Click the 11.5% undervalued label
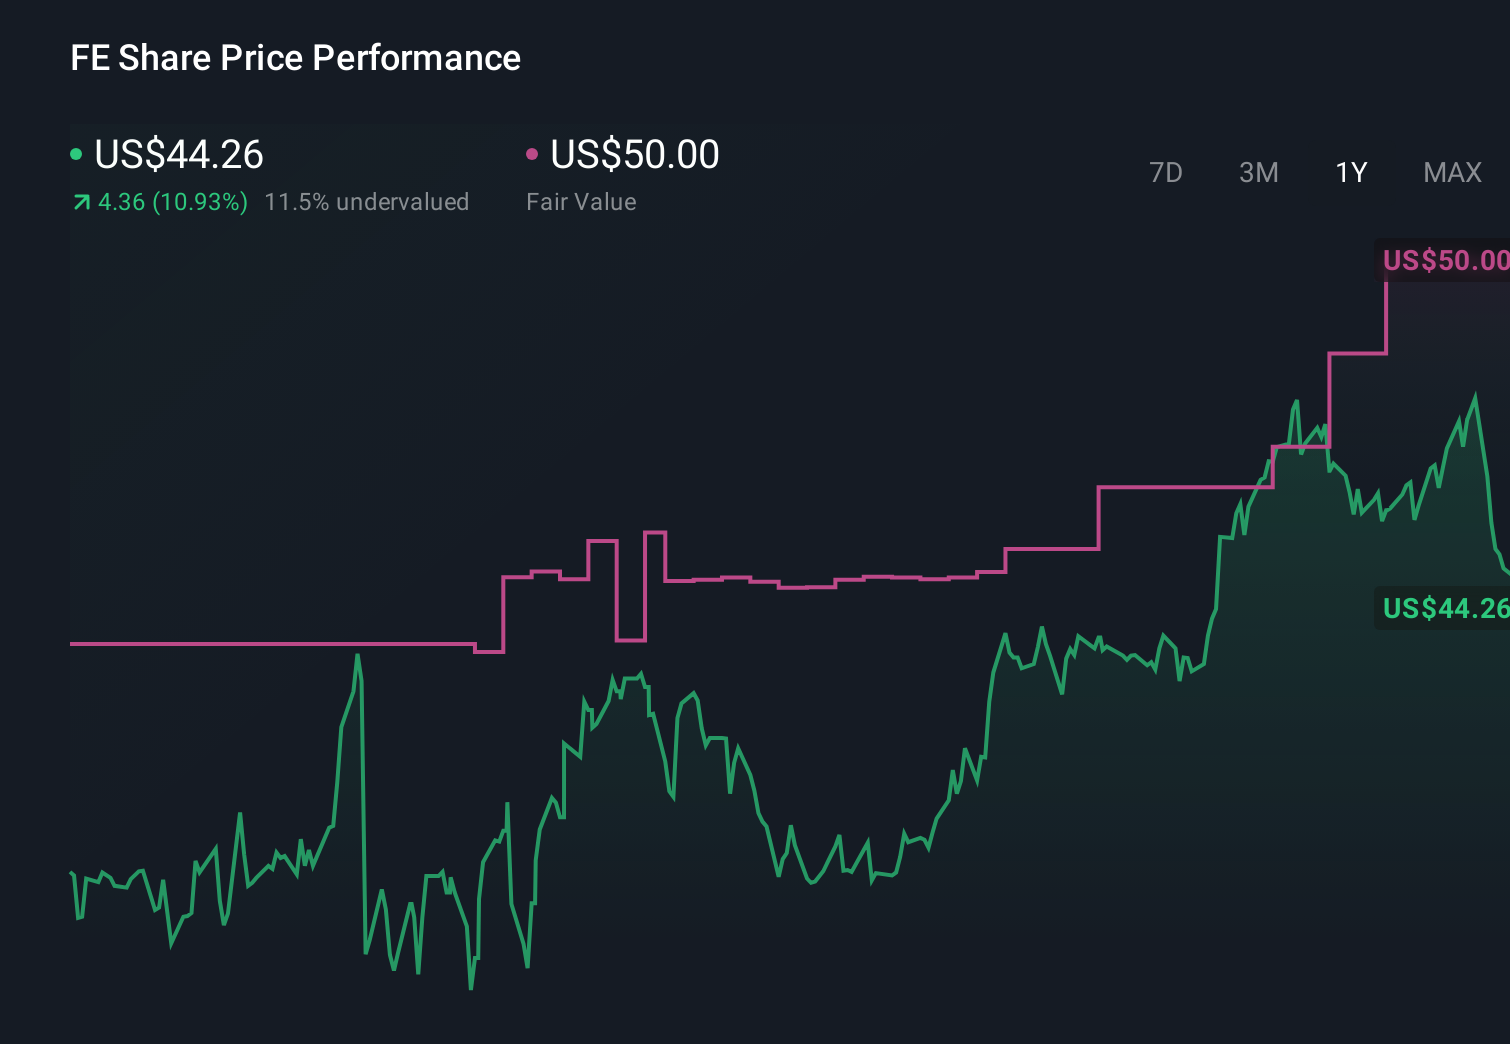Viewport: 1510px width, 1044px height. pos(367,201)
